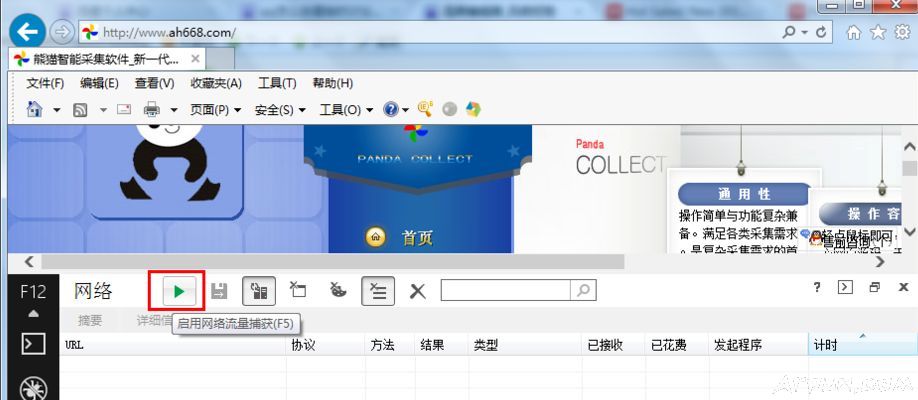This screenshot has width=918, height=400.
Task: Click the X clear session icon in network toolbar
Action: pyautogui.click(x=417, y=291)
